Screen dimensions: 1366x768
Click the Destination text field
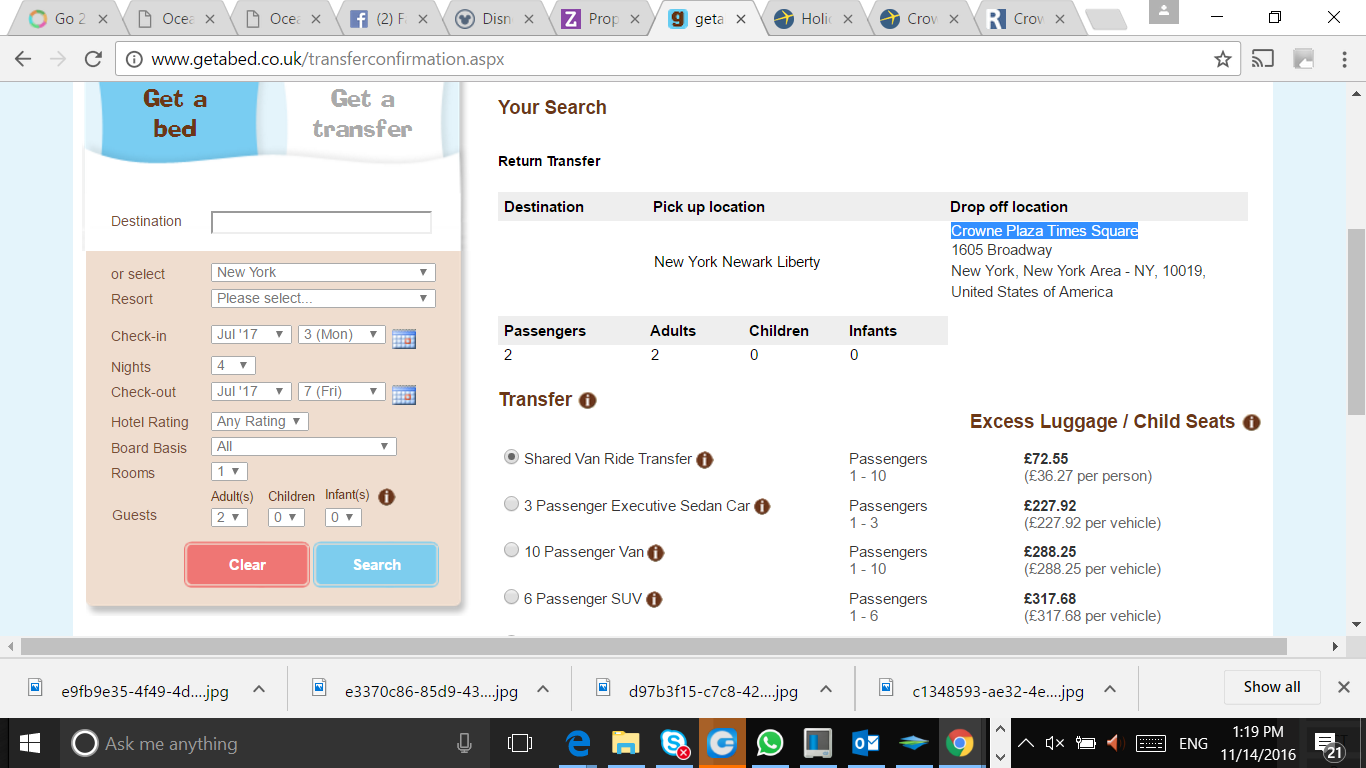pyautogui.click(x=321, y=222)
